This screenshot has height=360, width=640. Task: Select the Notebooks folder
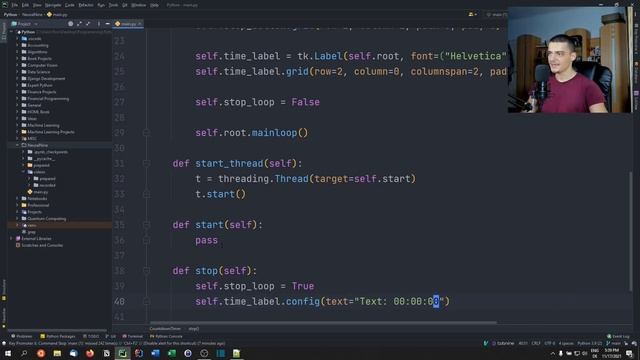point(37,198)
